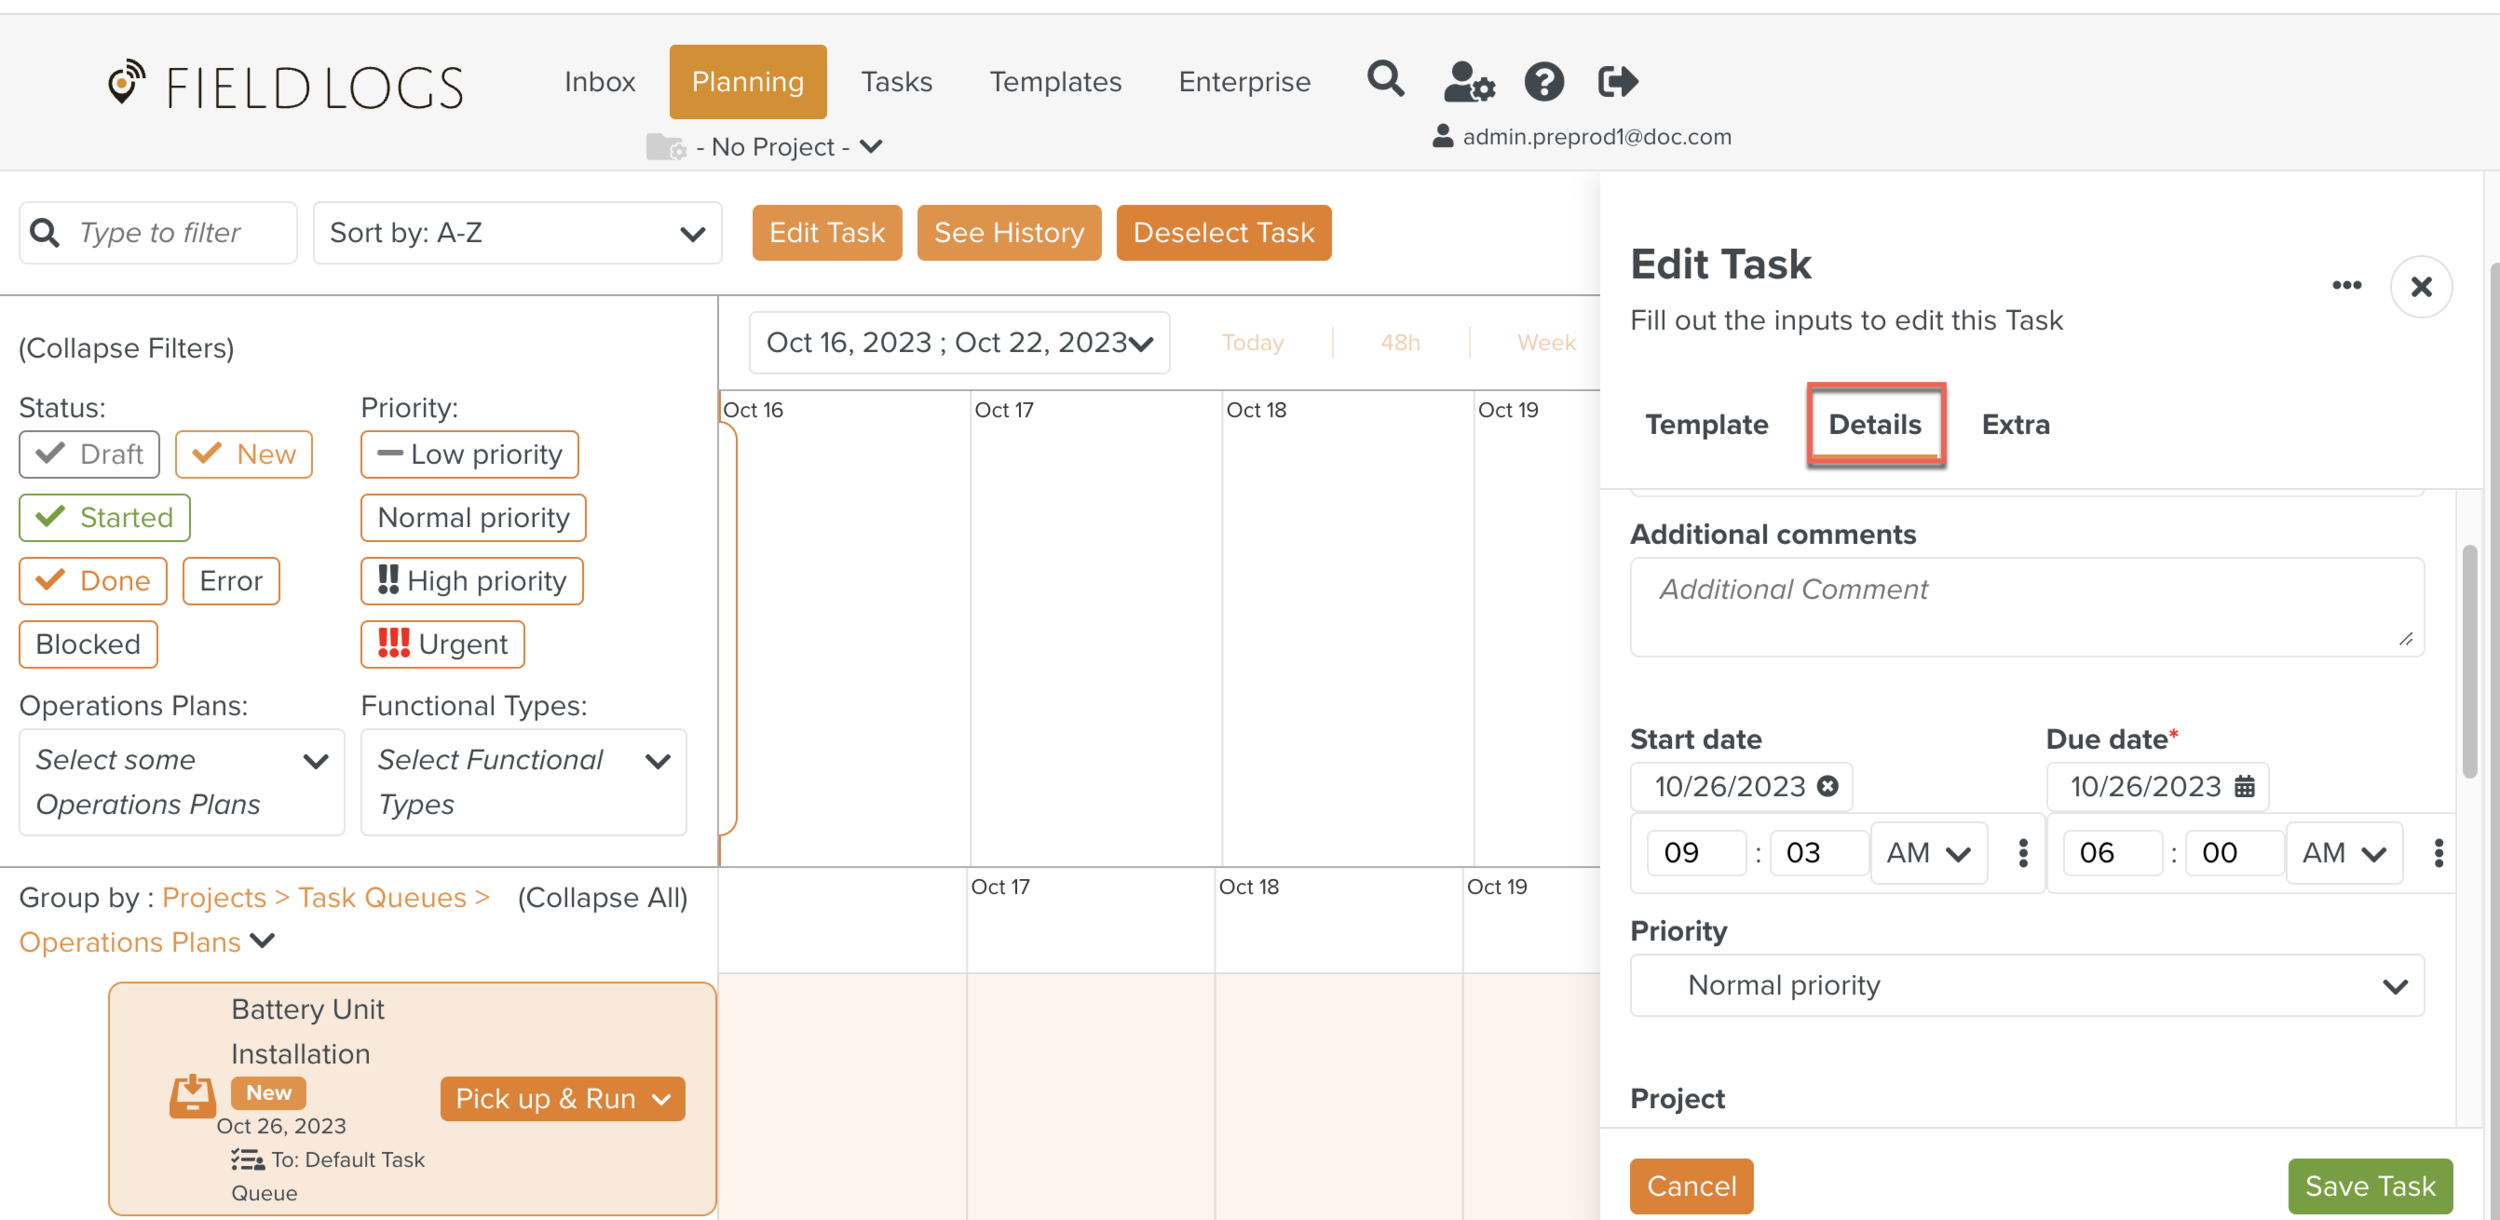
Task: Go to the Inbox menu
Action: coord(600,82)
